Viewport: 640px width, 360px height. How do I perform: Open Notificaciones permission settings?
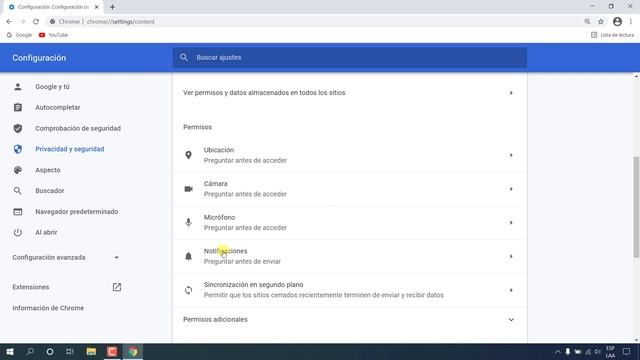[349, 256]
